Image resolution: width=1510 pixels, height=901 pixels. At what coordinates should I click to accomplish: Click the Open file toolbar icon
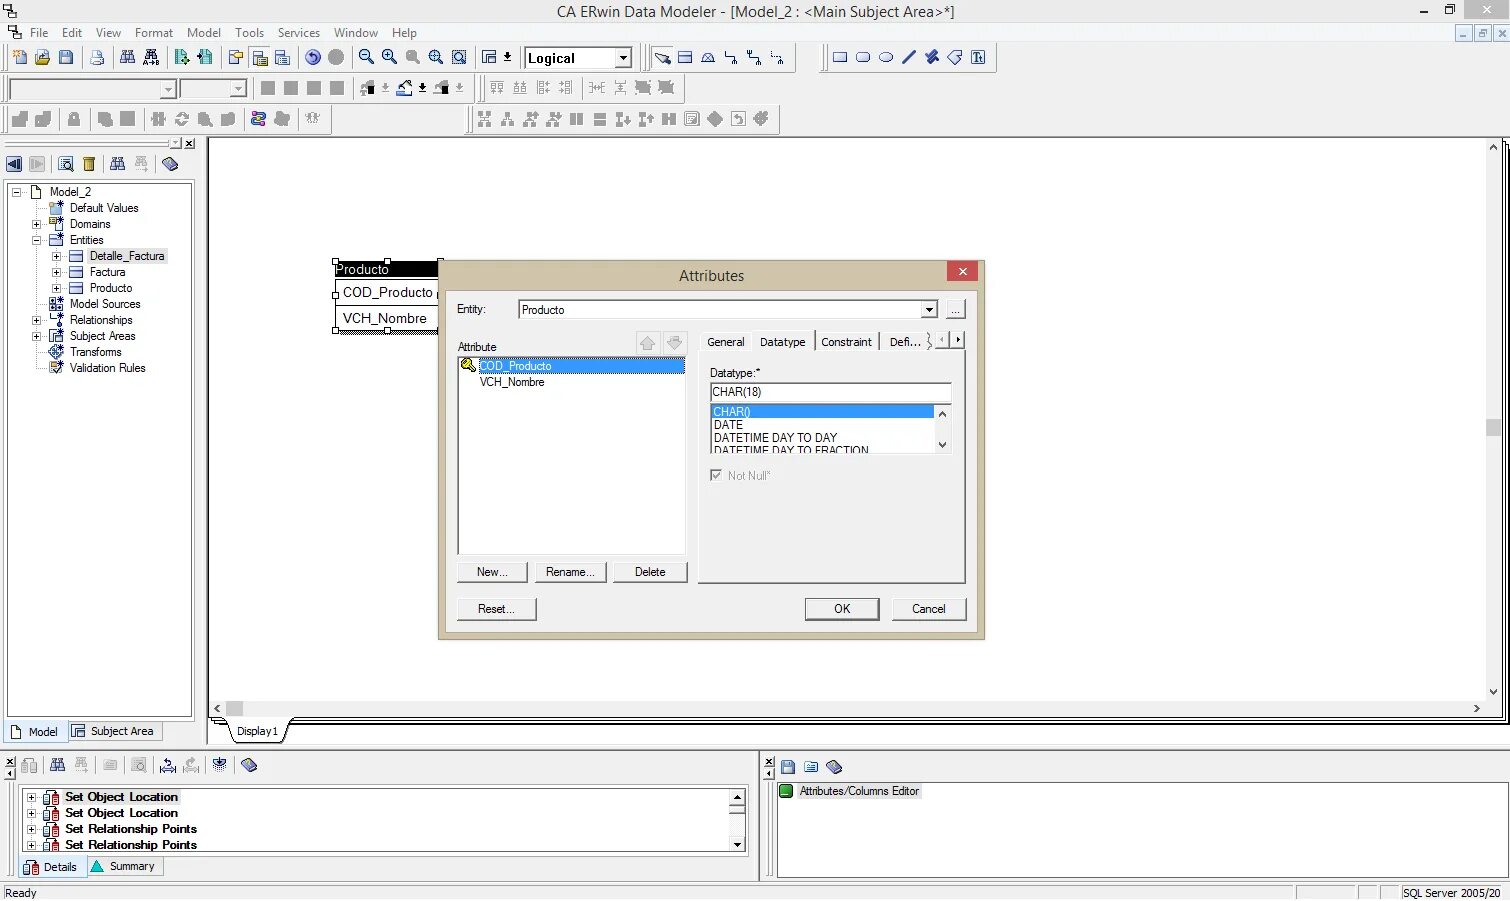[42, 57]
